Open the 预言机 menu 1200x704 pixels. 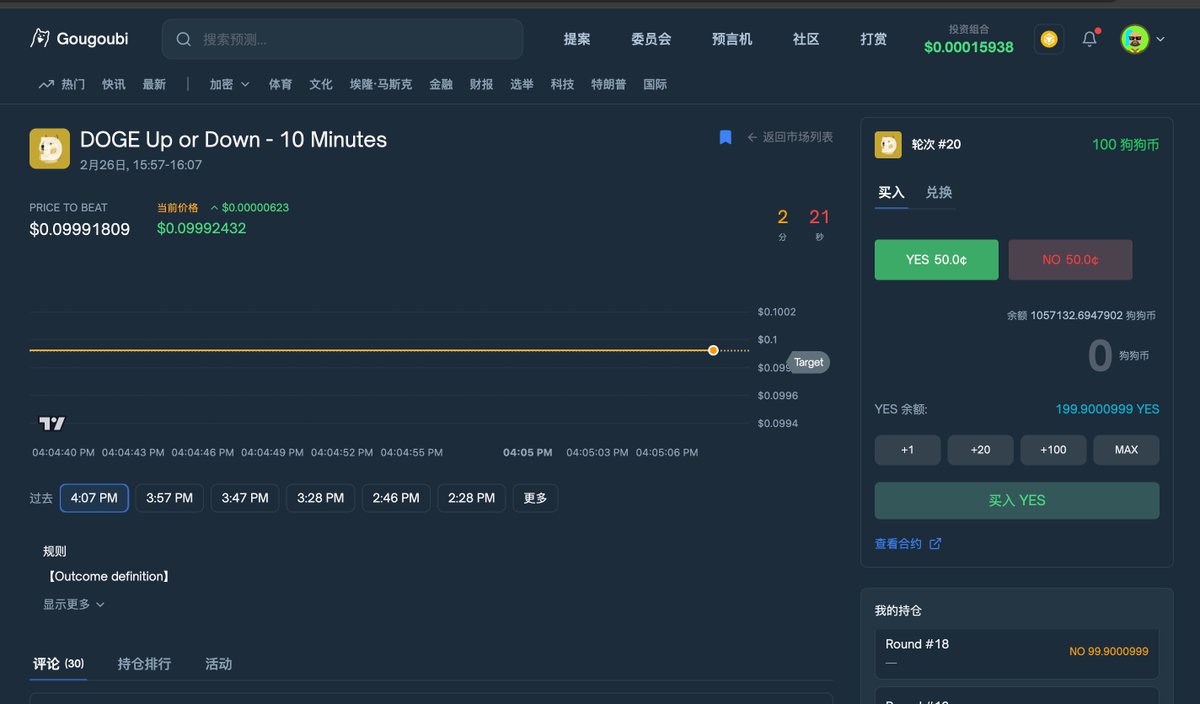732,39
